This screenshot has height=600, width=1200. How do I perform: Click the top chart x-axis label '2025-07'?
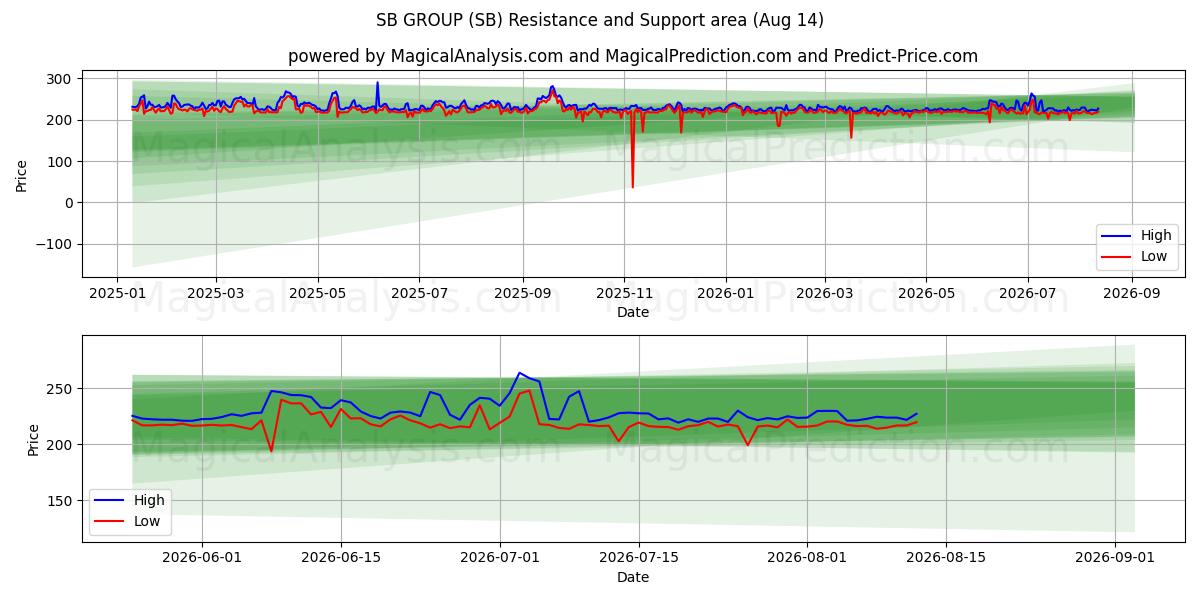(x=419, y=294)
